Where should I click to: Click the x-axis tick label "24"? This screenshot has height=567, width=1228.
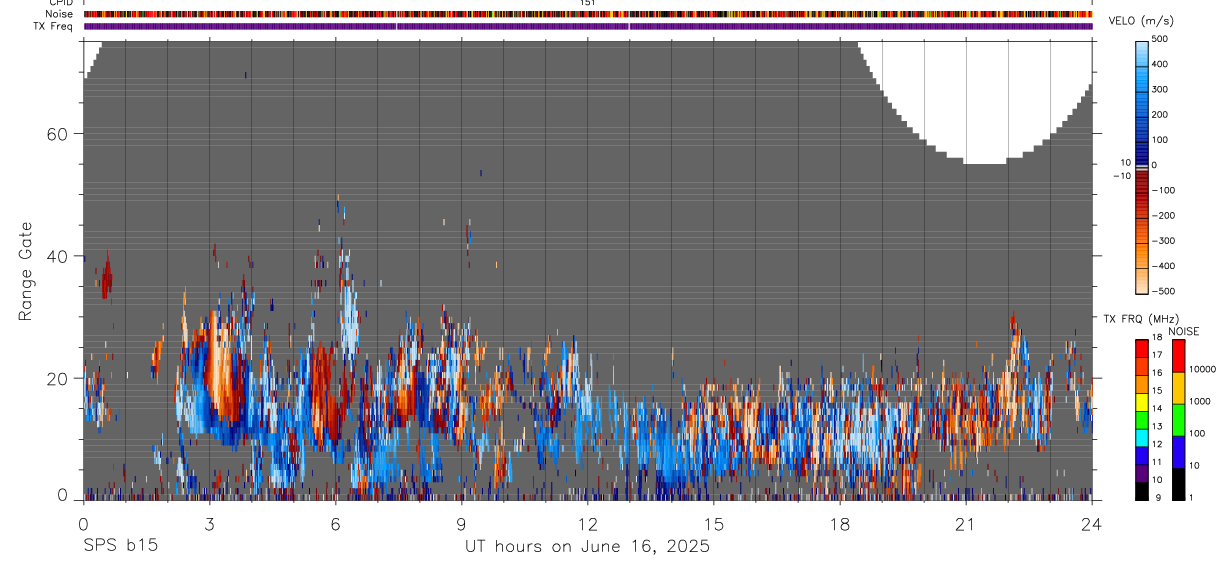[x=1092, y=524]
